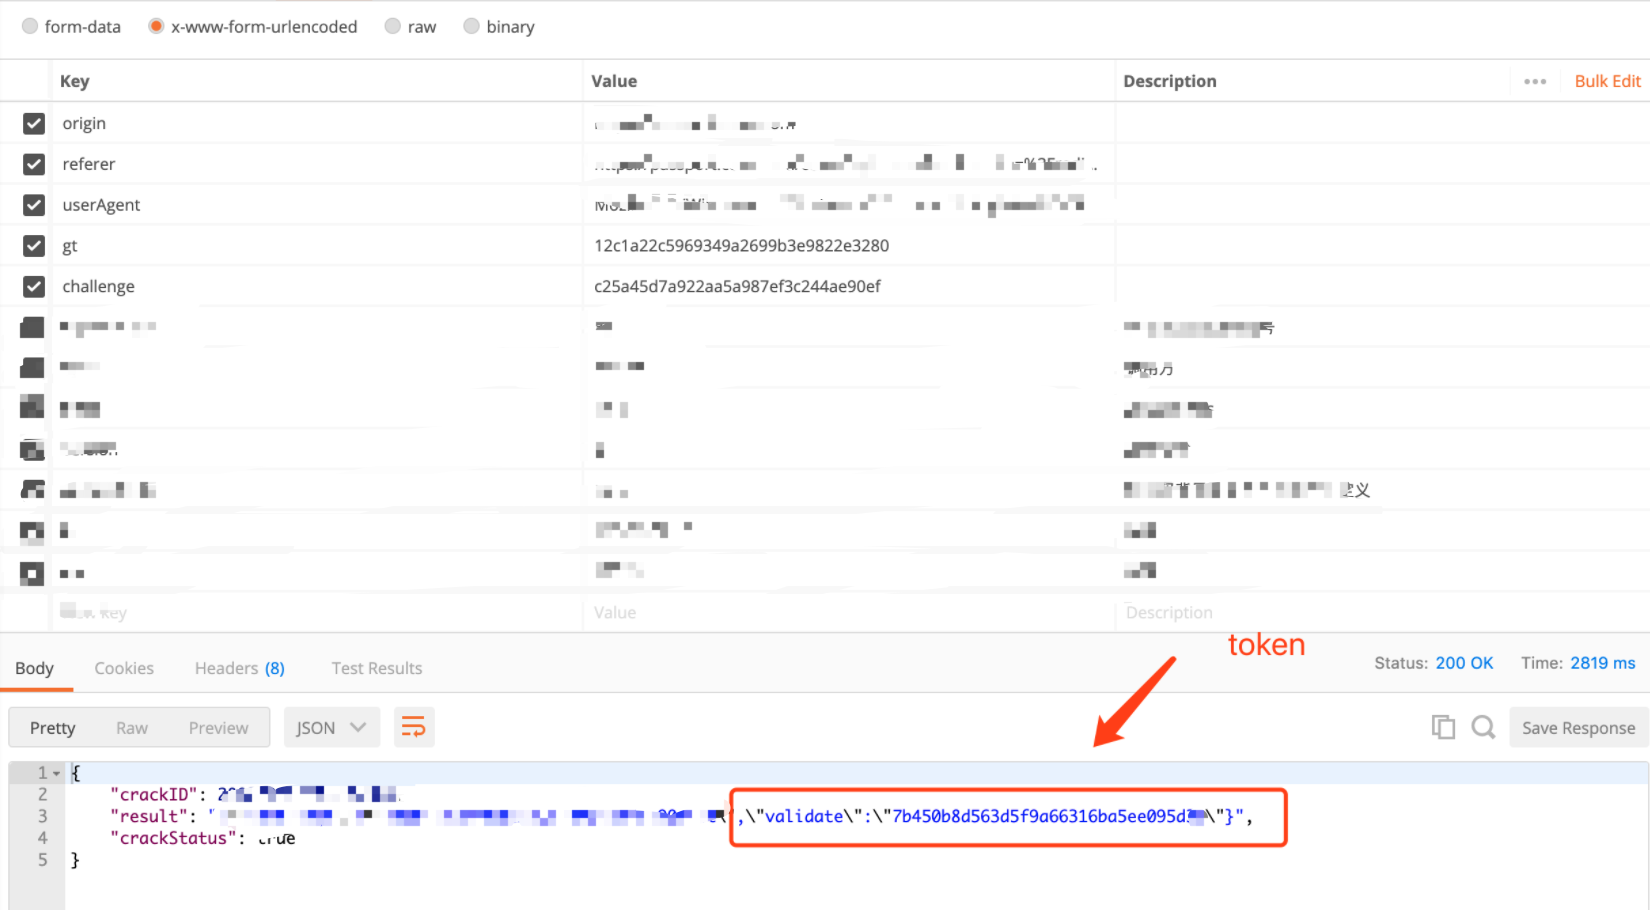Viewport: 1650px width, 910px height.
Task: Open the Headers (8) tab
Action: pos(240,668)
